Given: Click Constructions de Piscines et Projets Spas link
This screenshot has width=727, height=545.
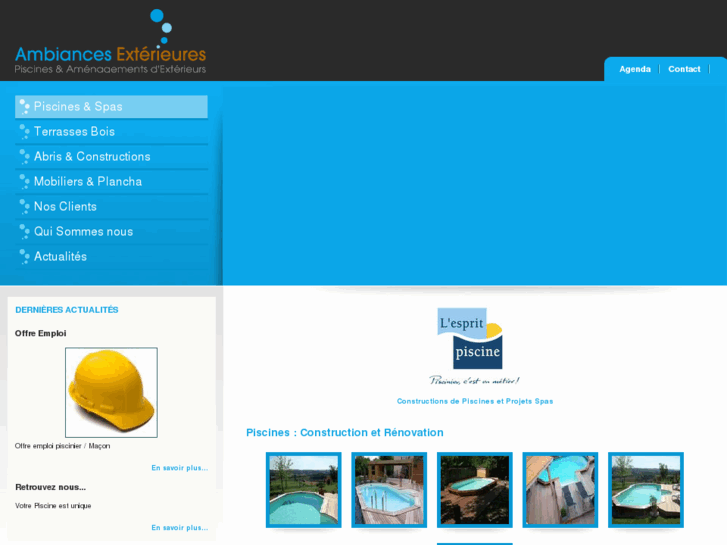Looking at the screenshot, I should (x=475, y=401).
